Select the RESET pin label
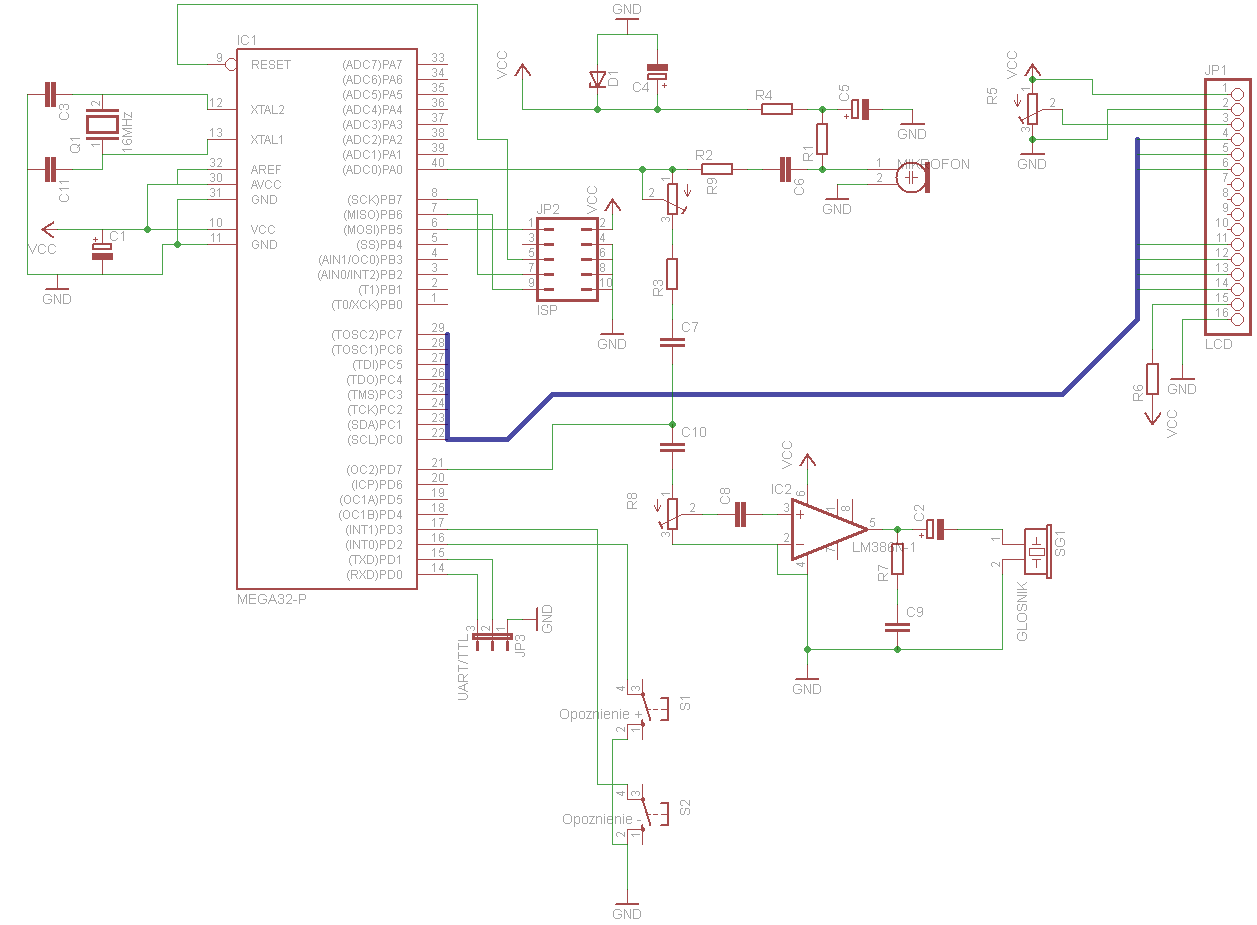The height and width of the screenshot is (925, 1257). click(271, 64)
